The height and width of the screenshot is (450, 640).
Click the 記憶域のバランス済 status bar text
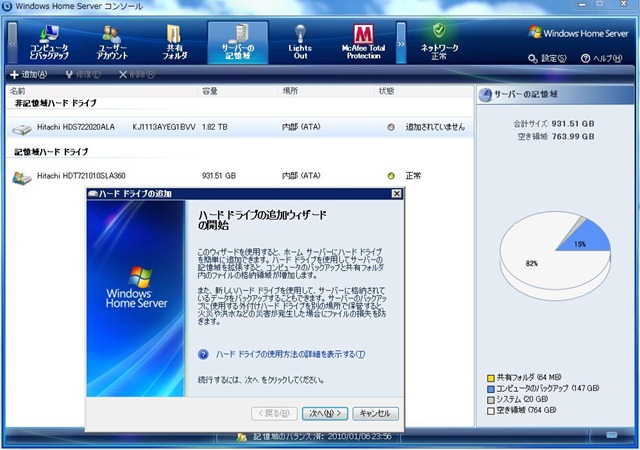[x=322, y=437]
